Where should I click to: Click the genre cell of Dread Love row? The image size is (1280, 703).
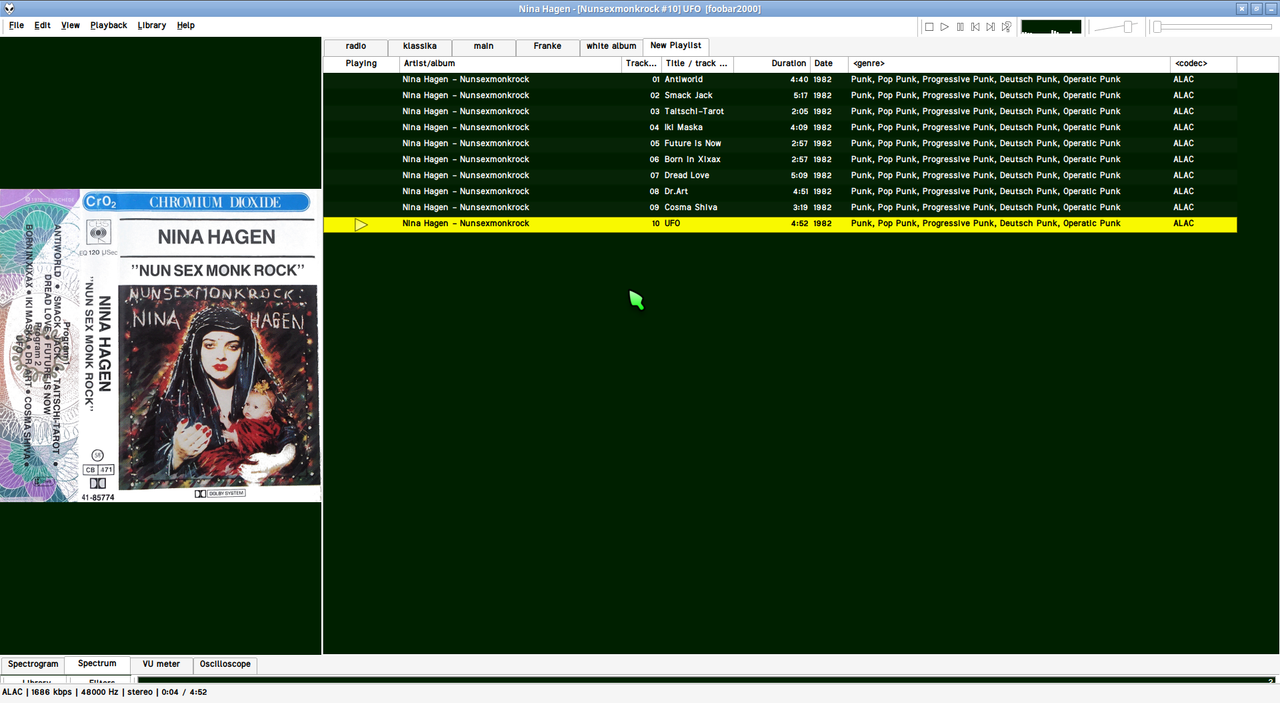(x=985, y=176)
